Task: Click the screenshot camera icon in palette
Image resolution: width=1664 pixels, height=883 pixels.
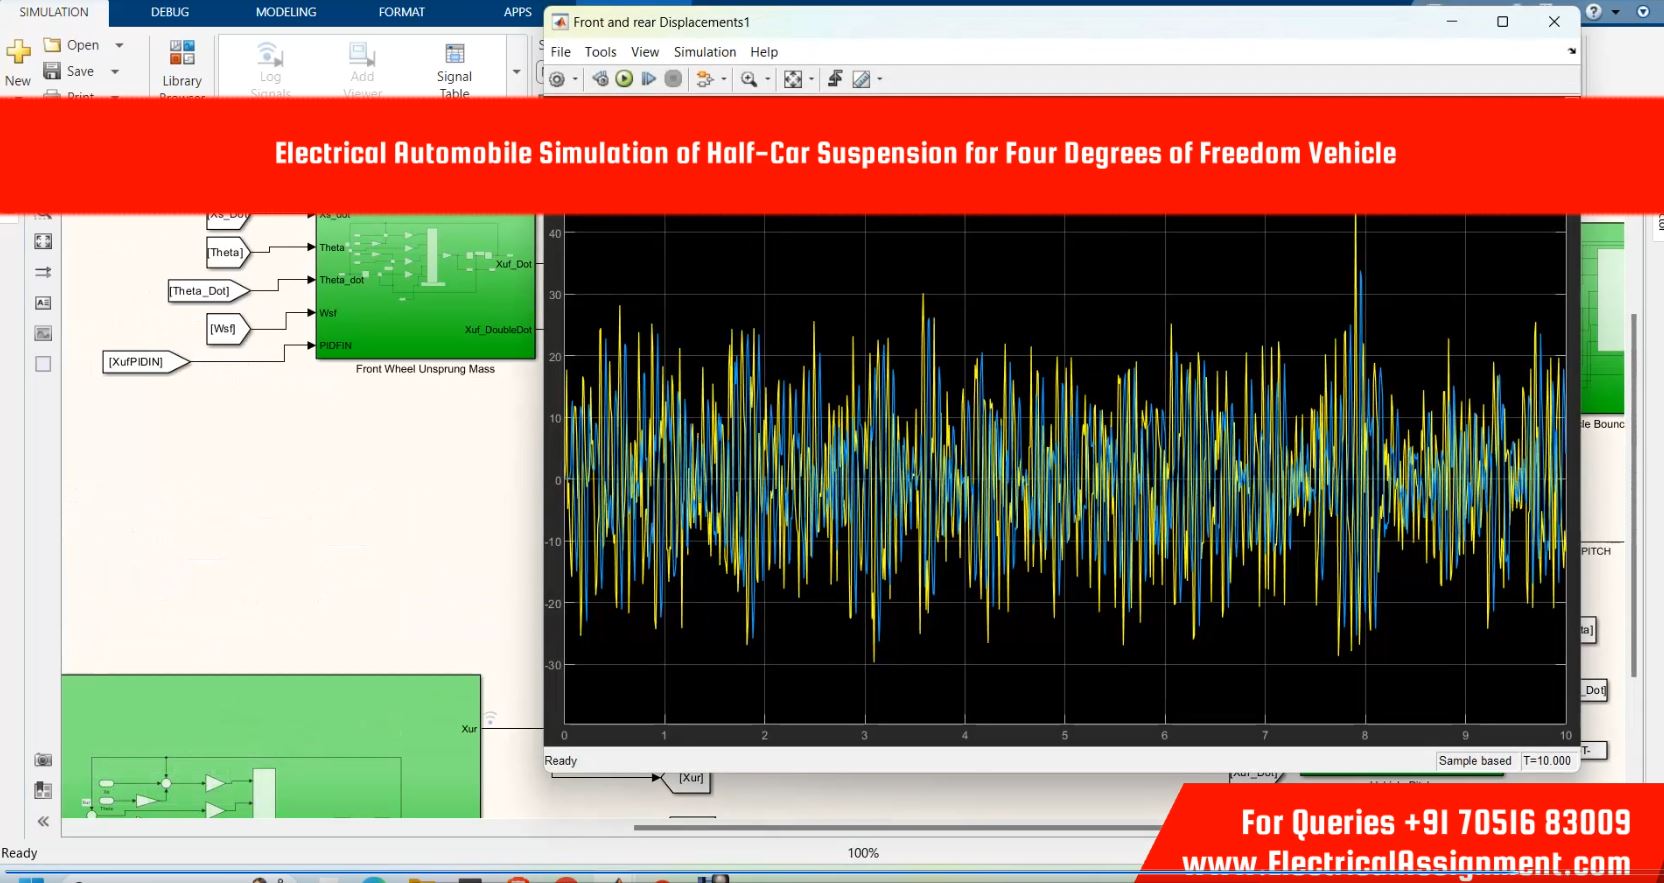Action: pyautogui.click(x=43, y=760)
